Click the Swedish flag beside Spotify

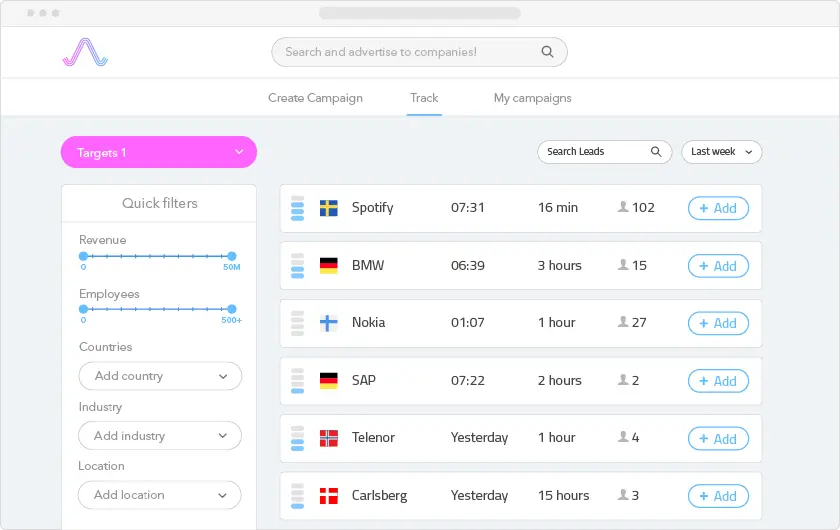pyautogui.click(x=328, y=208)
